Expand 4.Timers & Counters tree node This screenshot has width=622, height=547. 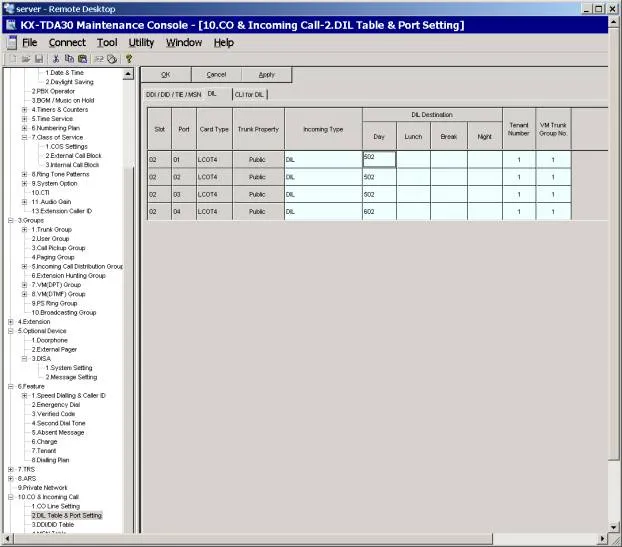24,109
